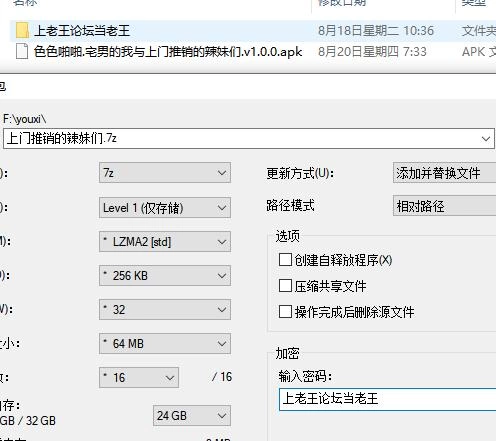Click the folder name 上老王论坛当老王
The height and width of the screenshot is (441, 496).
pyautogui.click(x=82, y=30)
